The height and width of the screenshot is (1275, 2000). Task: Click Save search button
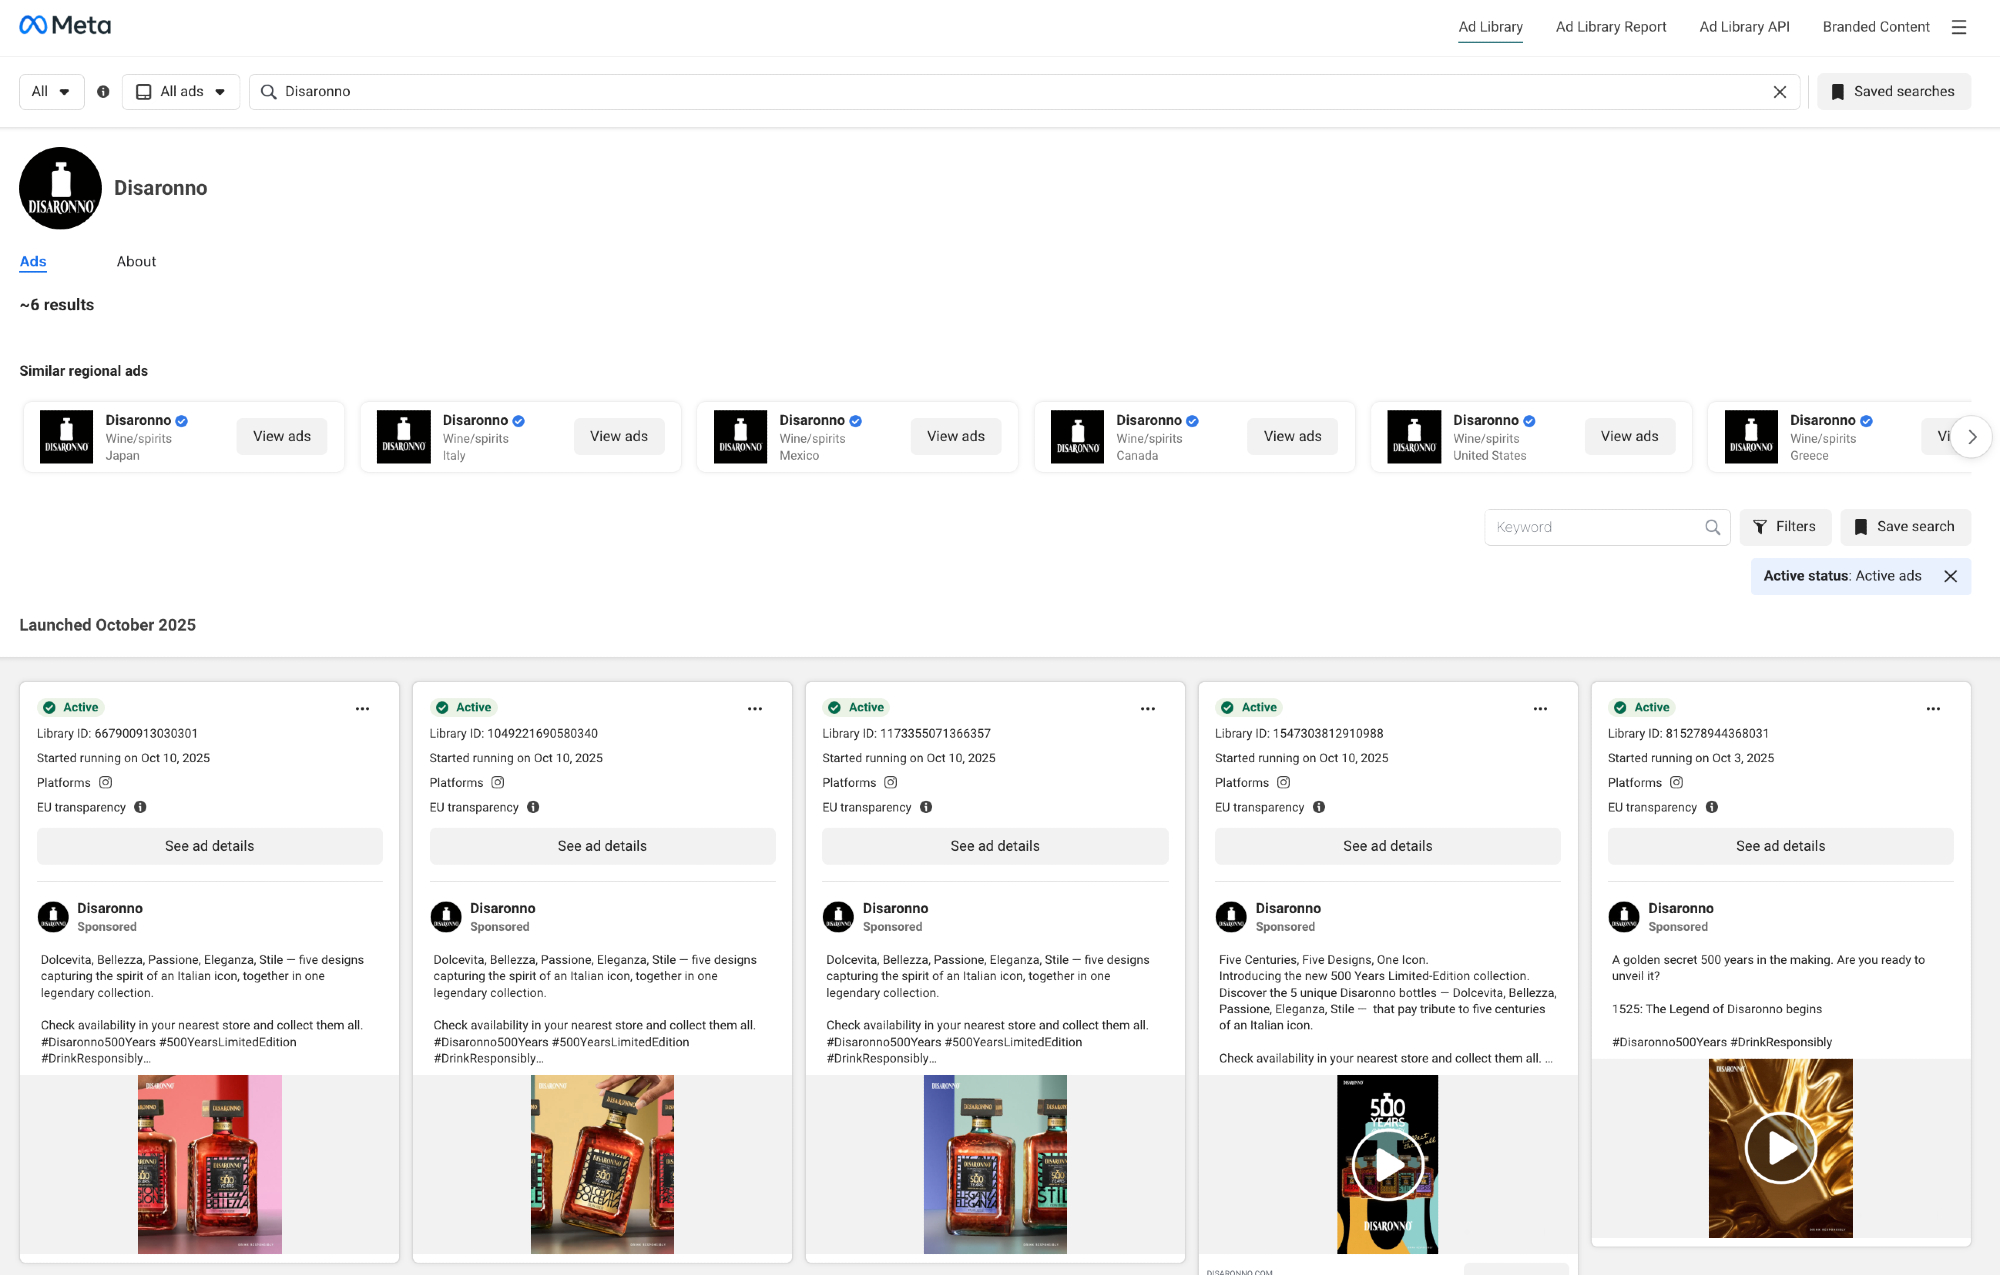click(x=1904, y=527)
